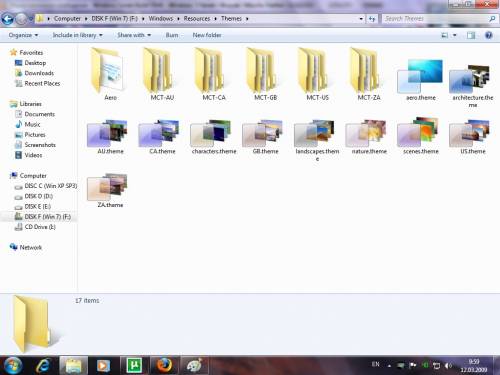Viewport: 500px width, 375px height.
Task: Click the refresh button next to address bar
Action: (372, 19)
